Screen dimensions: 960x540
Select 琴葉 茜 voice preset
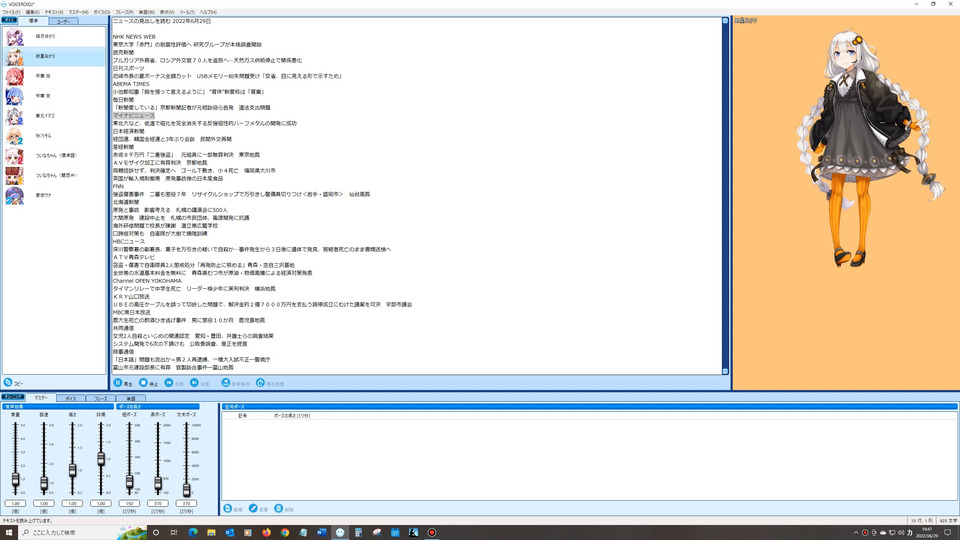[x=54, y=76]
